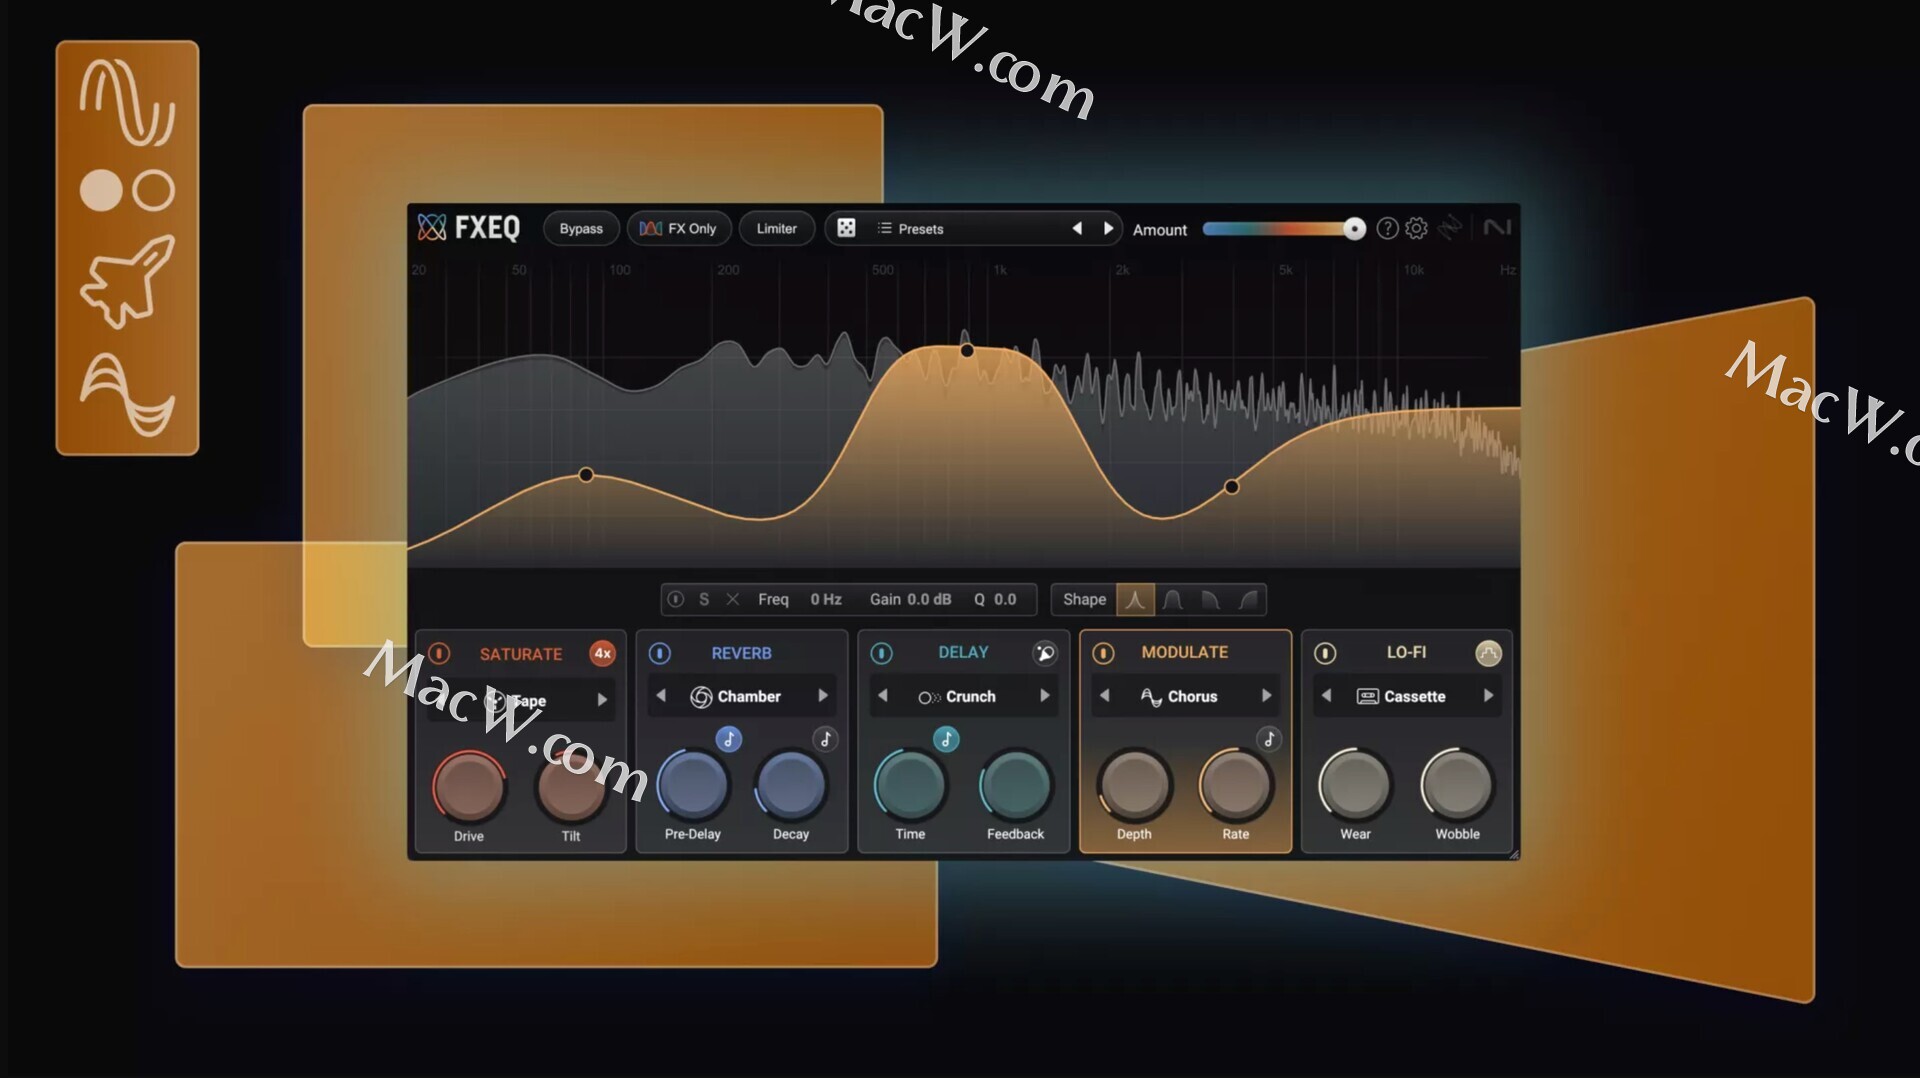1920x1078 pixels.
Task: Next lo-fi type arrow after Cassette
Action: (x=1488, y=696)
